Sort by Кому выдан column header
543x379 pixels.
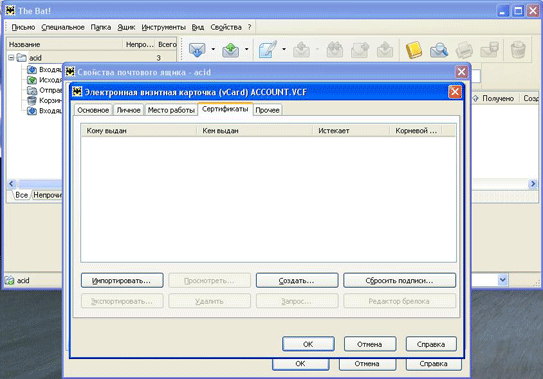tap(139, 131)
